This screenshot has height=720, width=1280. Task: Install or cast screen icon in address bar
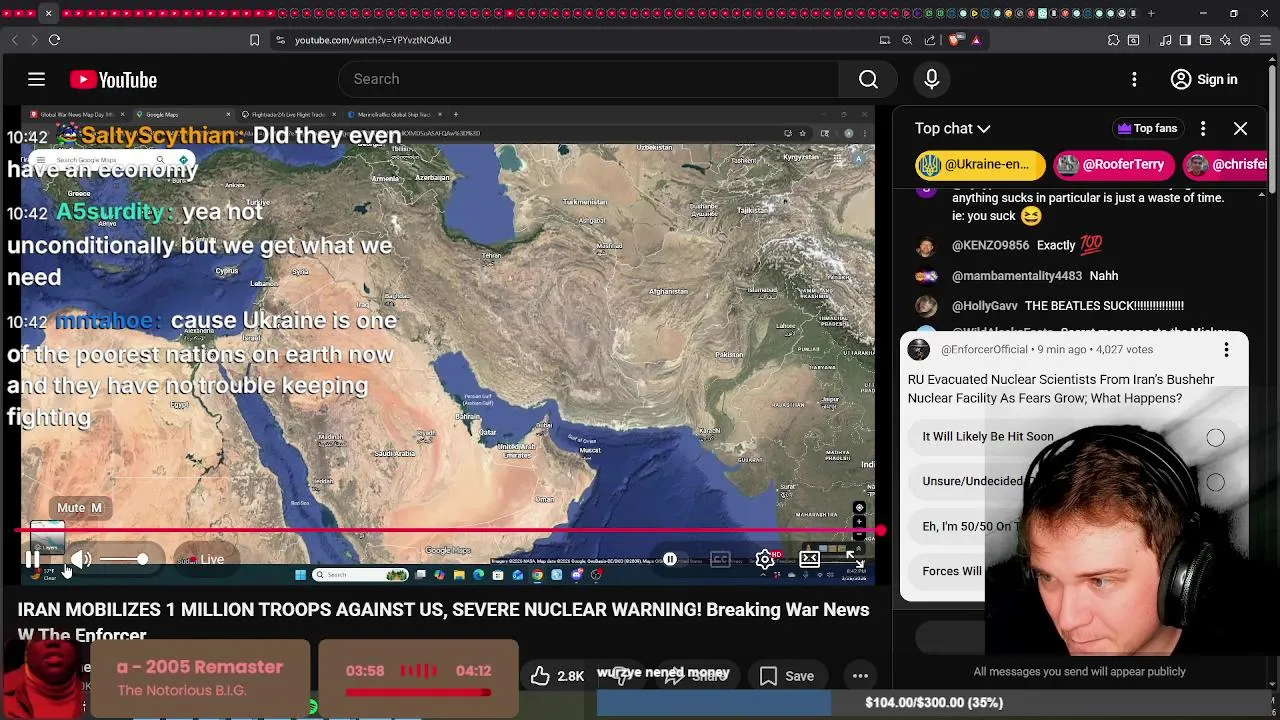[884, 40]
